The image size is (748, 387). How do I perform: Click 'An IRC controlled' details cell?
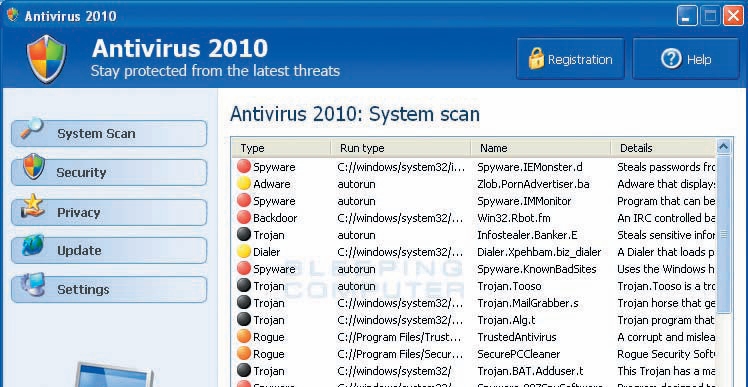(x=666, y=218)
